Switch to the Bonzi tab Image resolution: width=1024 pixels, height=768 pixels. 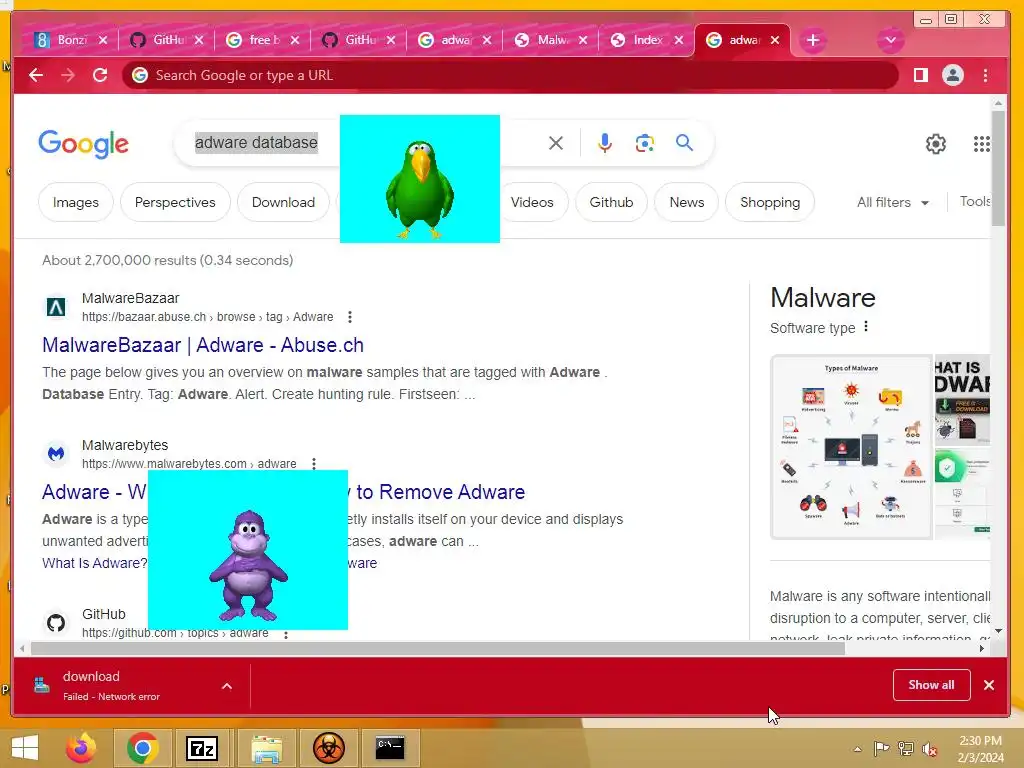(x=63, y=40)
